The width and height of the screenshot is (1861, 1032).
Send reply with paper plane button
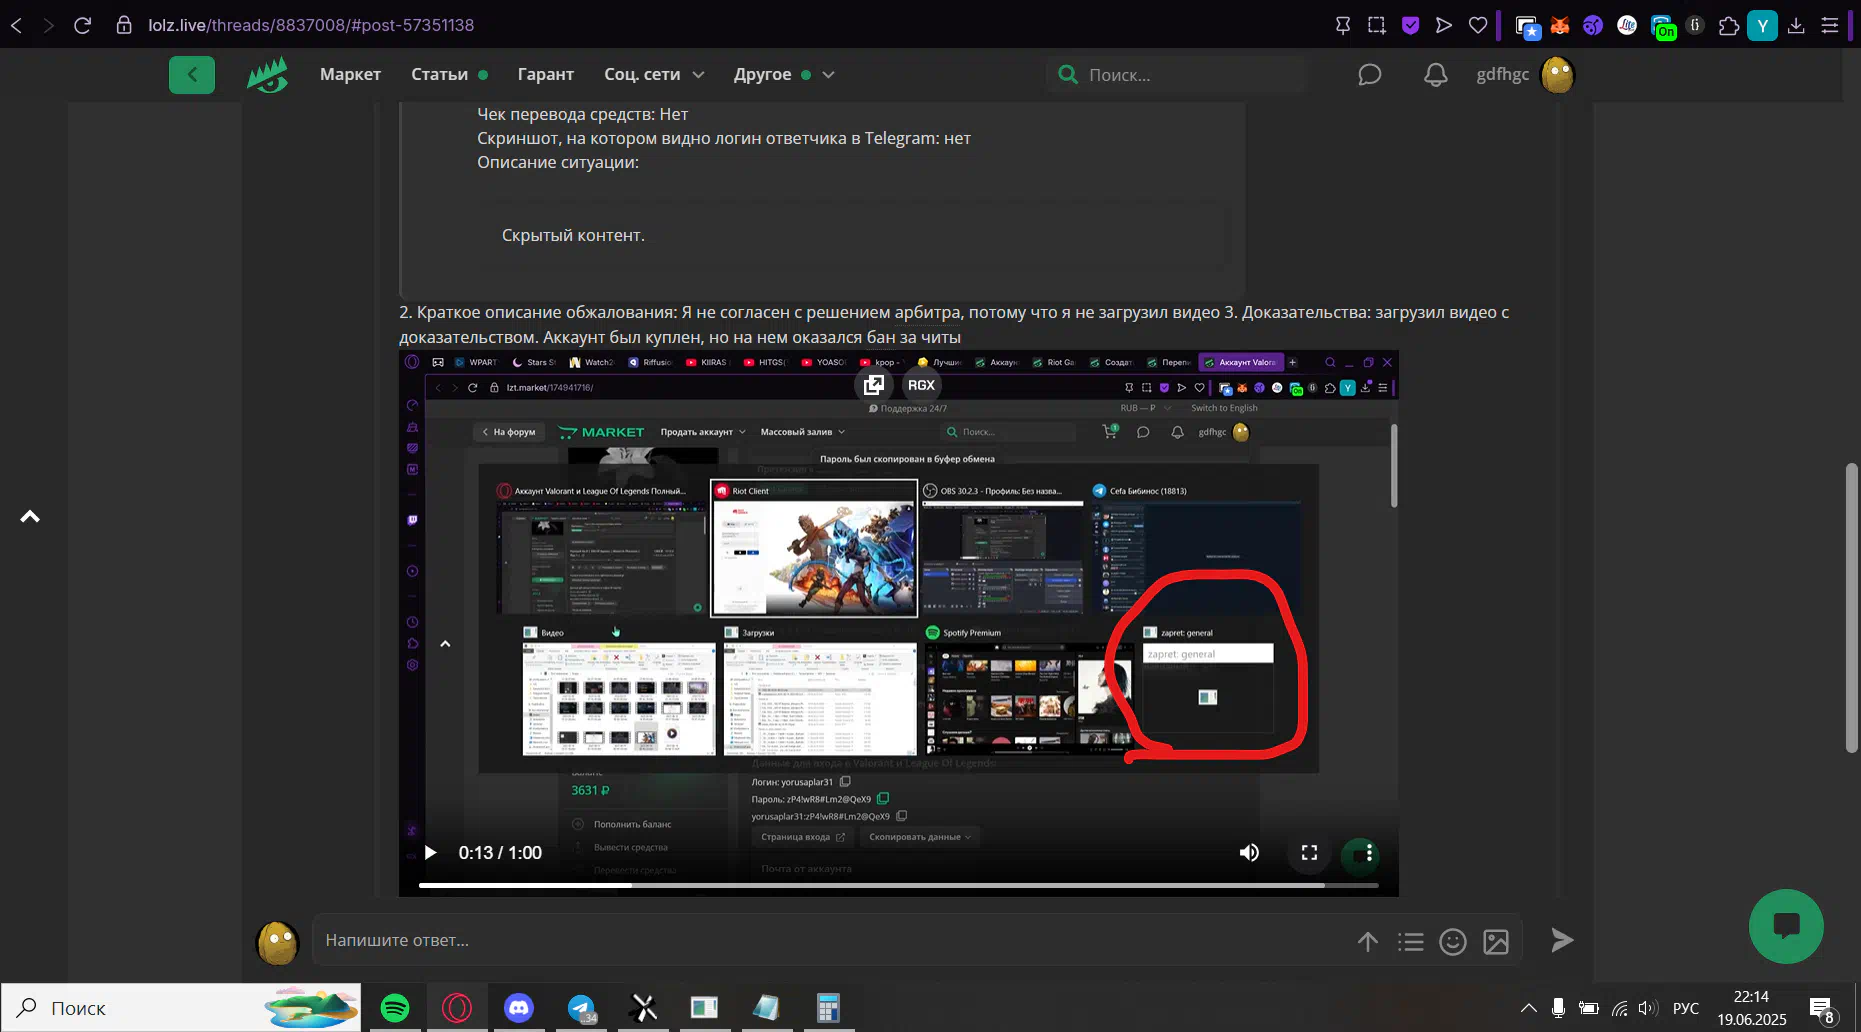1562,940
